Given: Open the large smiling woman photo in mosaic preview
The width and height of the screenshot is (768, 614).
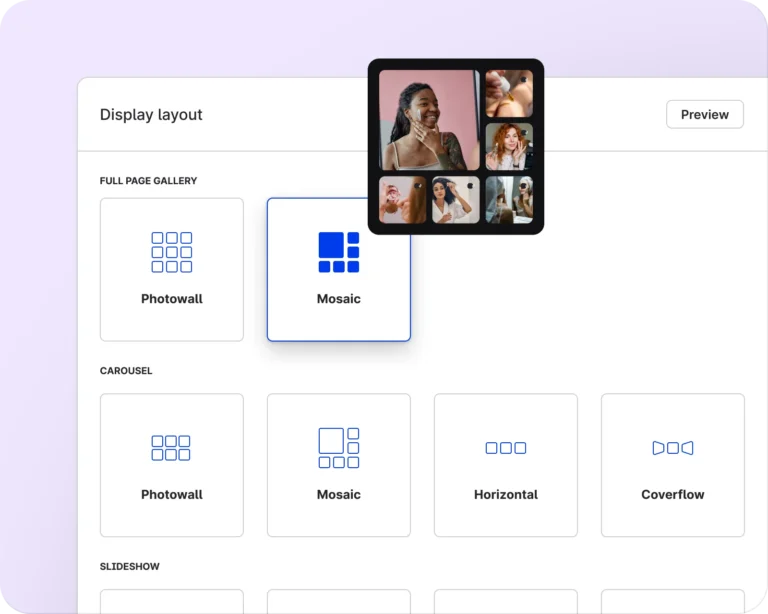Looking at the screenshot, I should click(429, 120).
